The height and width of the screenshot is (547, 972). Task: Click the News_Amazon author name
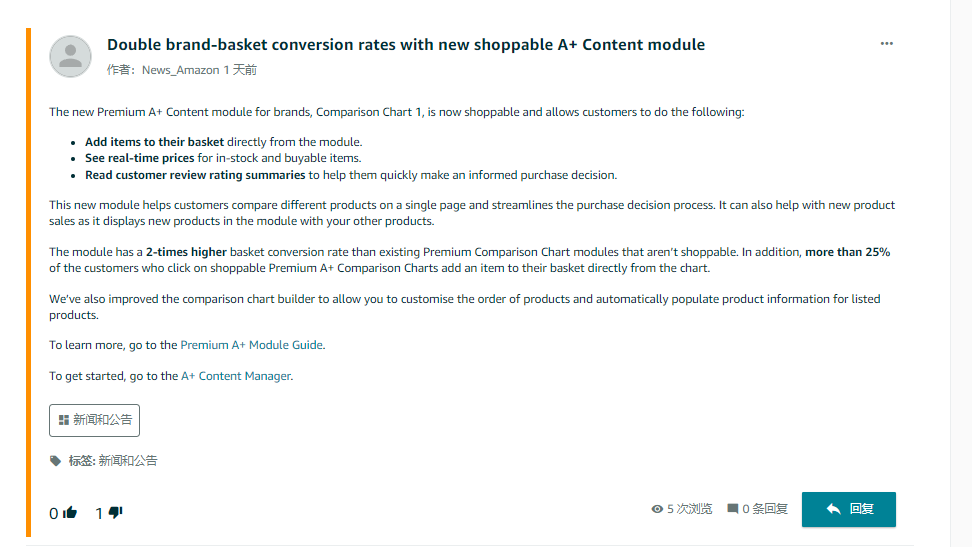(180, 70)
